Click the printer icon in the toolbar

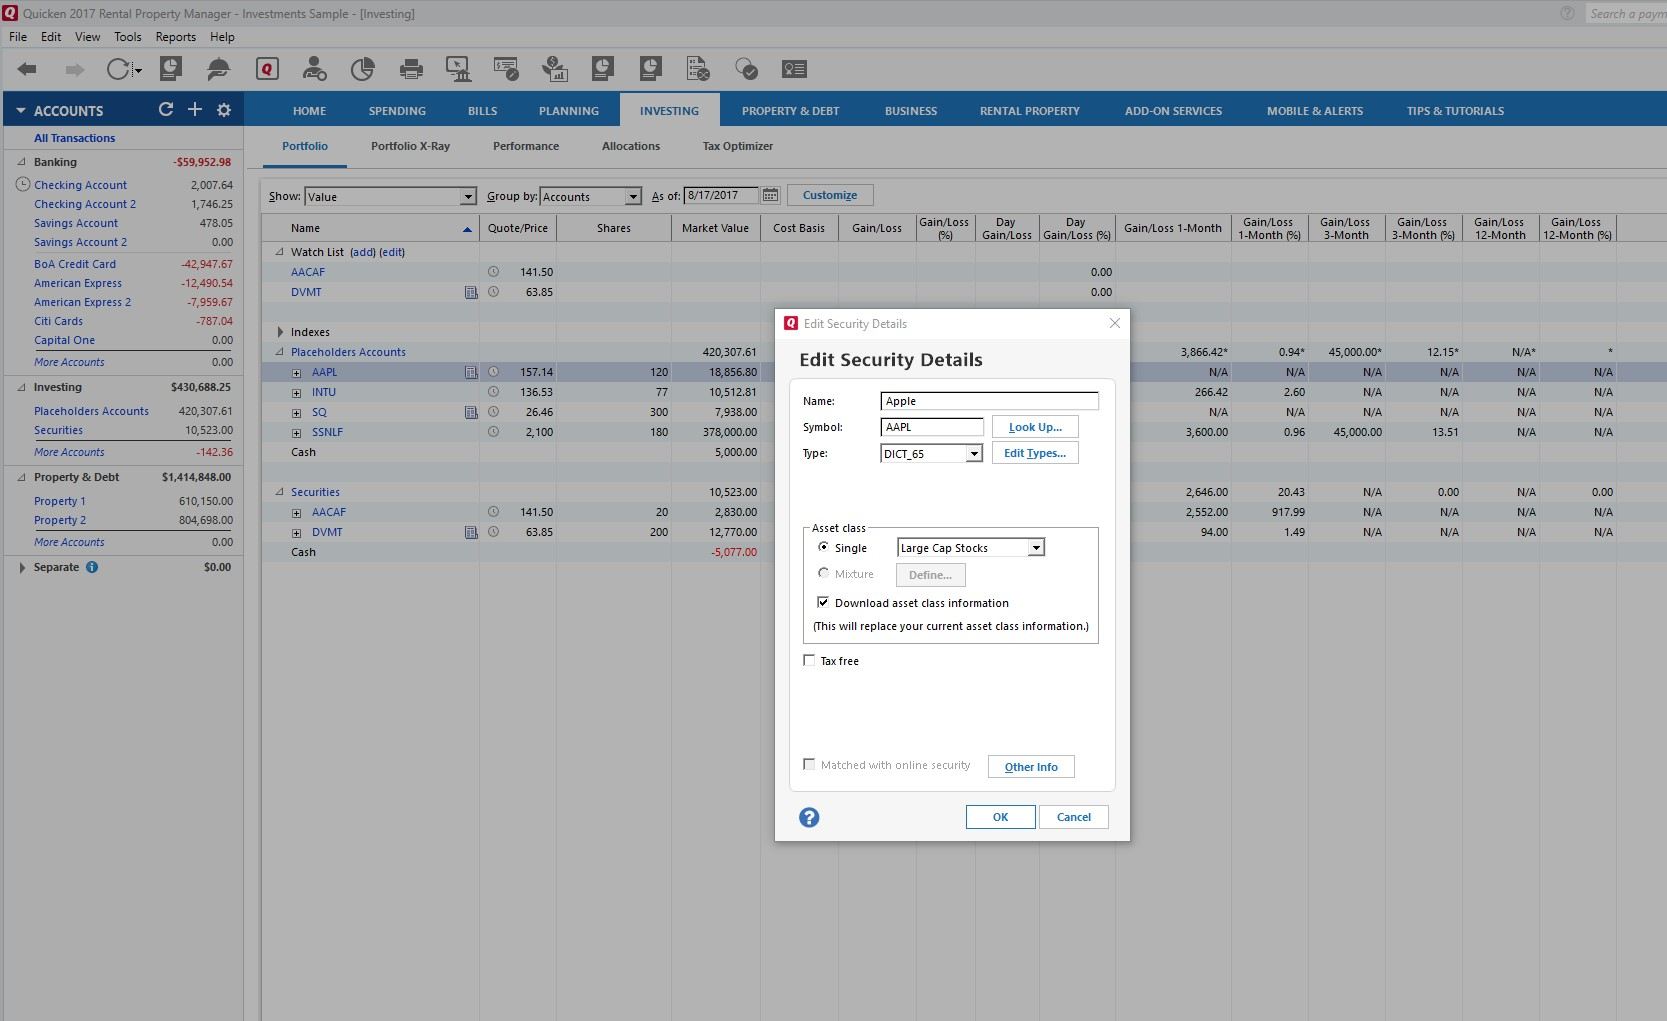coord(410,69)
